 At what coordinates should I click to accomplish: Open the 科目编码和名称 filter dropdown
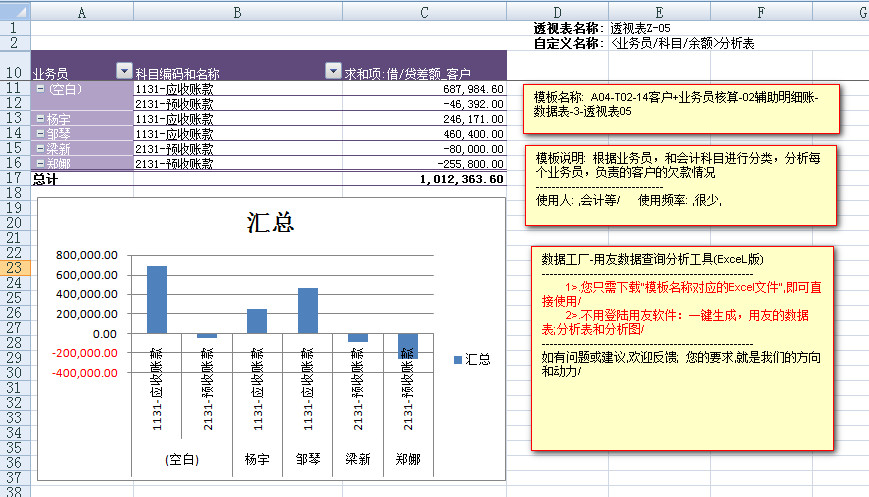(x=334, y=71)
